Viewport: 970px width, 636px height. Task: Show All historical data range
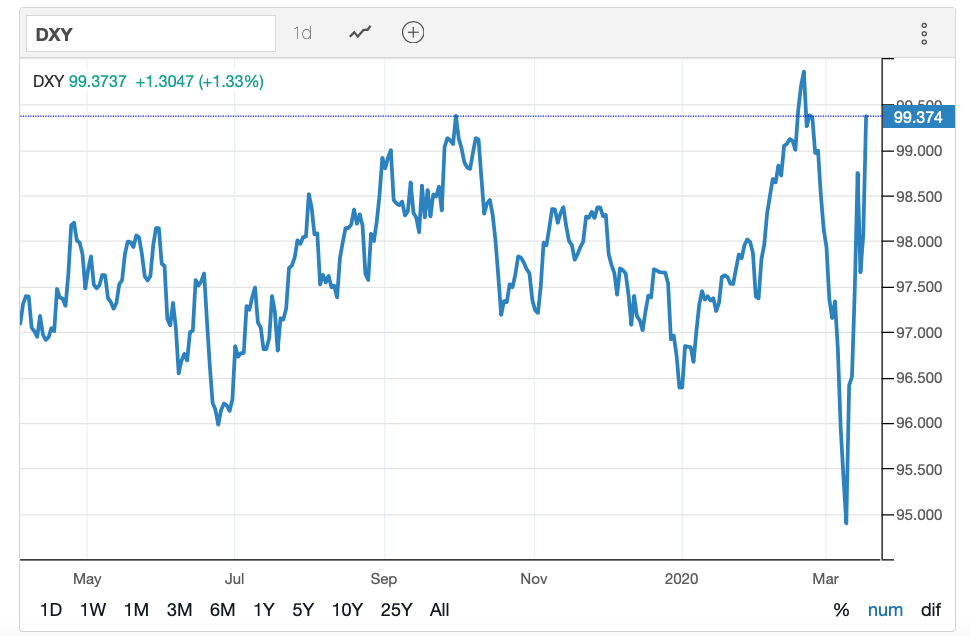(x=439, y=610)
